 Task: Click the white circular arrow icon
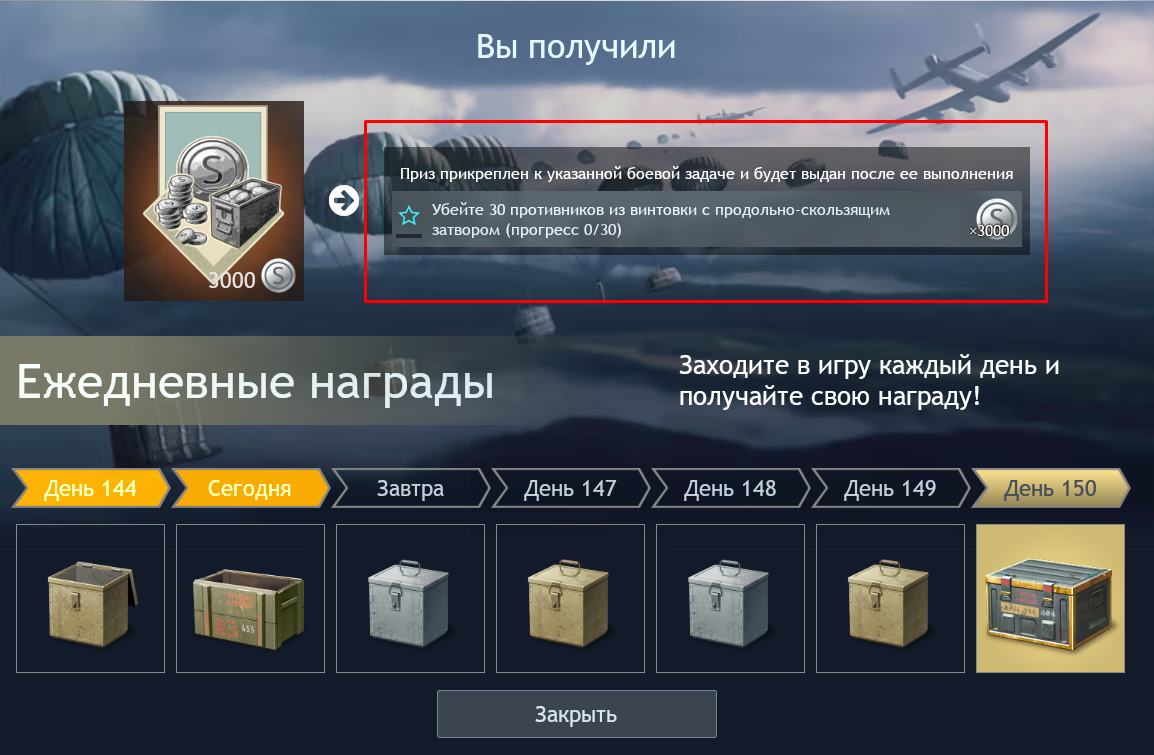tap(344, 200)
